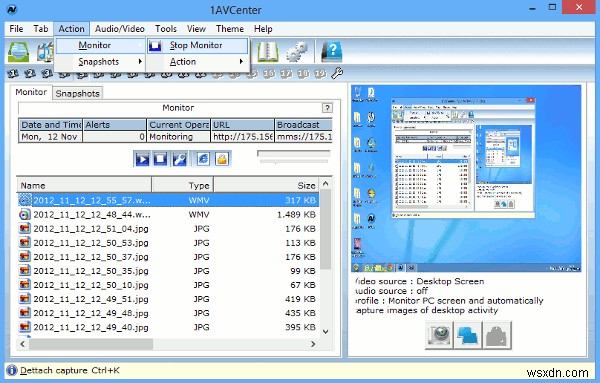Choose Stop Monitor from the submenu
Viewport: 600px width, 383px height.
click(198, 46)
